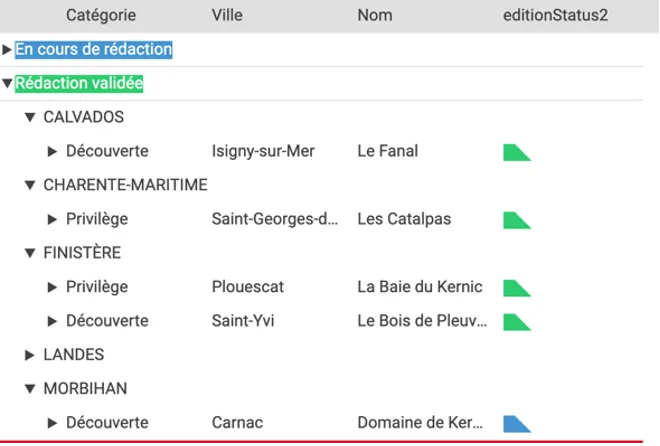Click the Nom column header
This screenshot has height=446, width=660.
375,15
